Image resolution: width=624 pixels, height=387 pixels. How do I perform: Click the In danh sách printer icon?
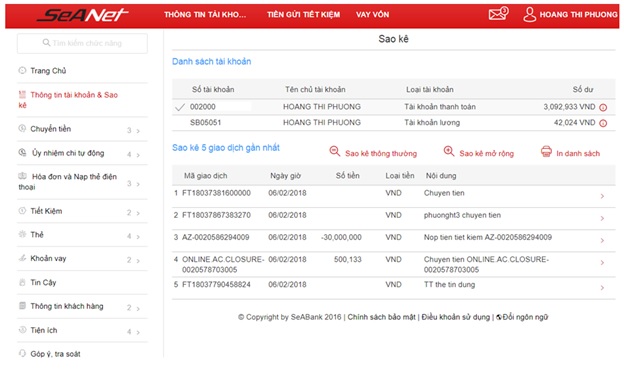click(x=546, y=152)
